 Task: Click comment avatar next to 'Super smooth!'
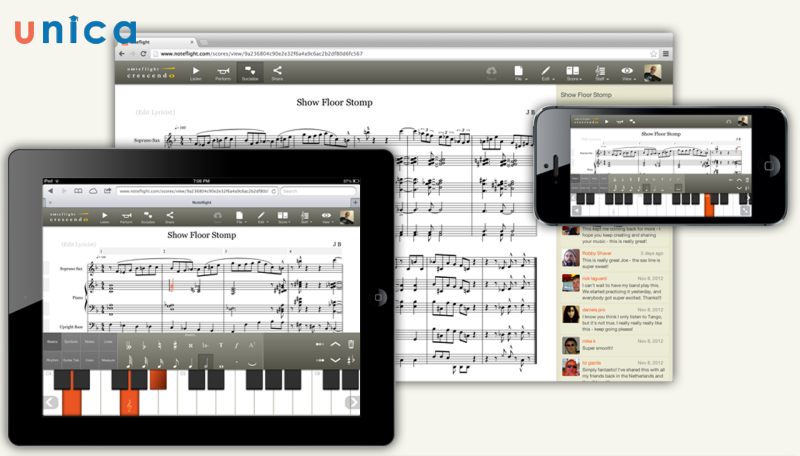point(571,345)
